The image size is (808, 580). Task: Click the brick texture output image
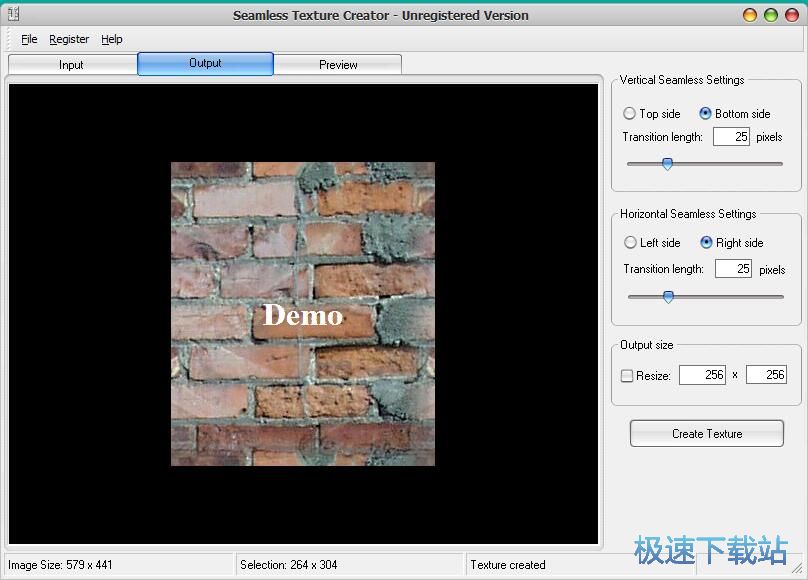point(303,314)
